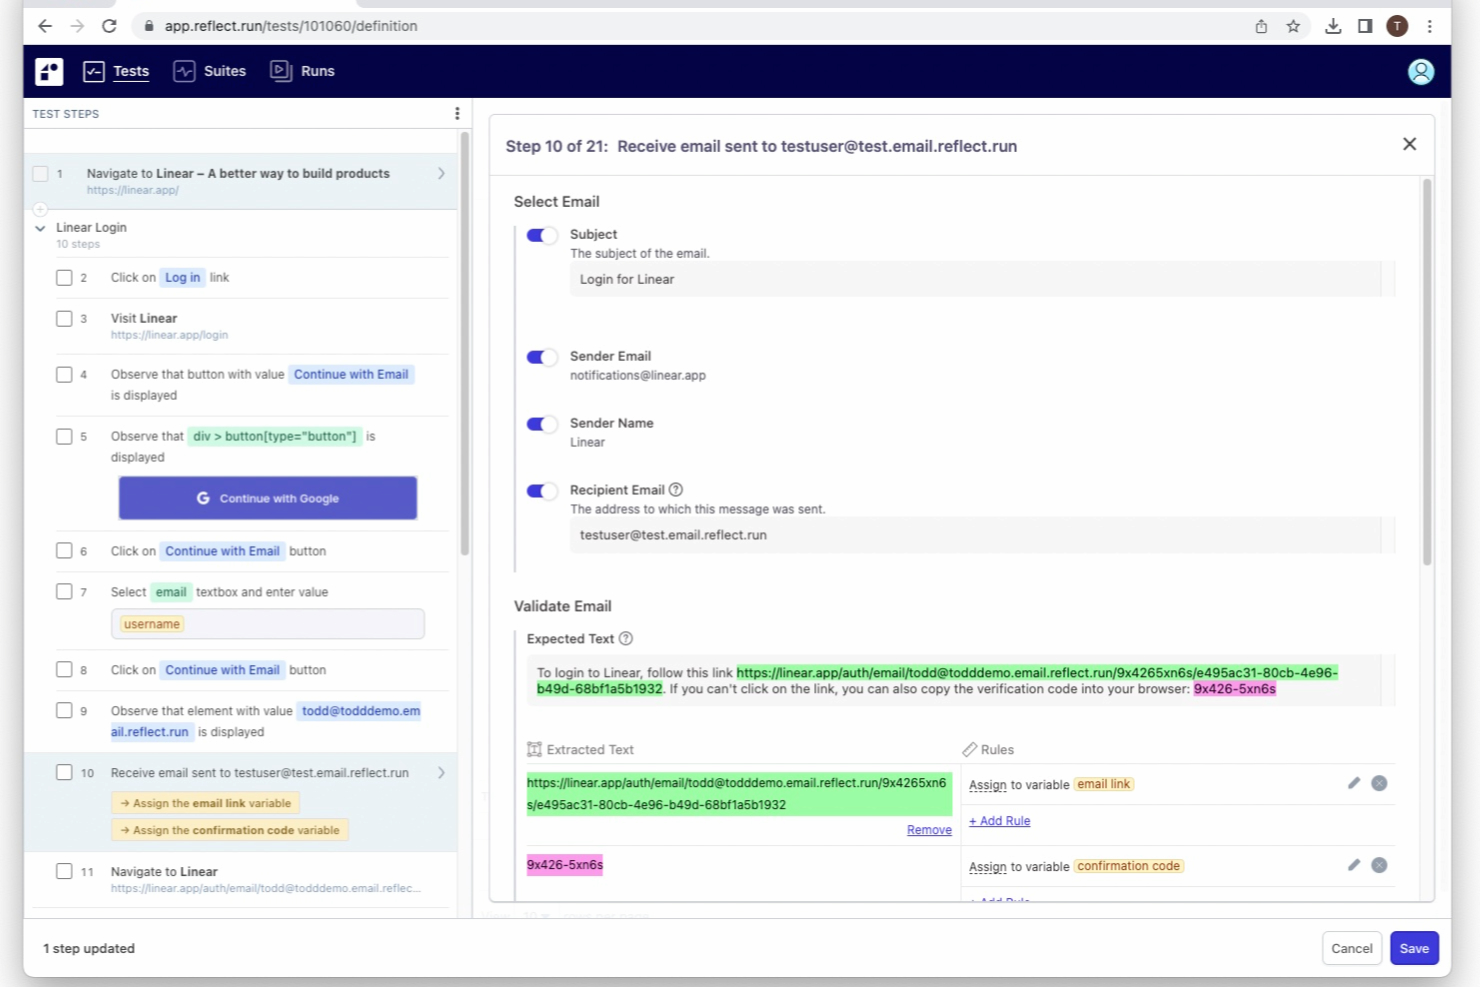This screenshot has height=987, width=1480.
Task: Save the updated test step
Action: [1414, 948]
